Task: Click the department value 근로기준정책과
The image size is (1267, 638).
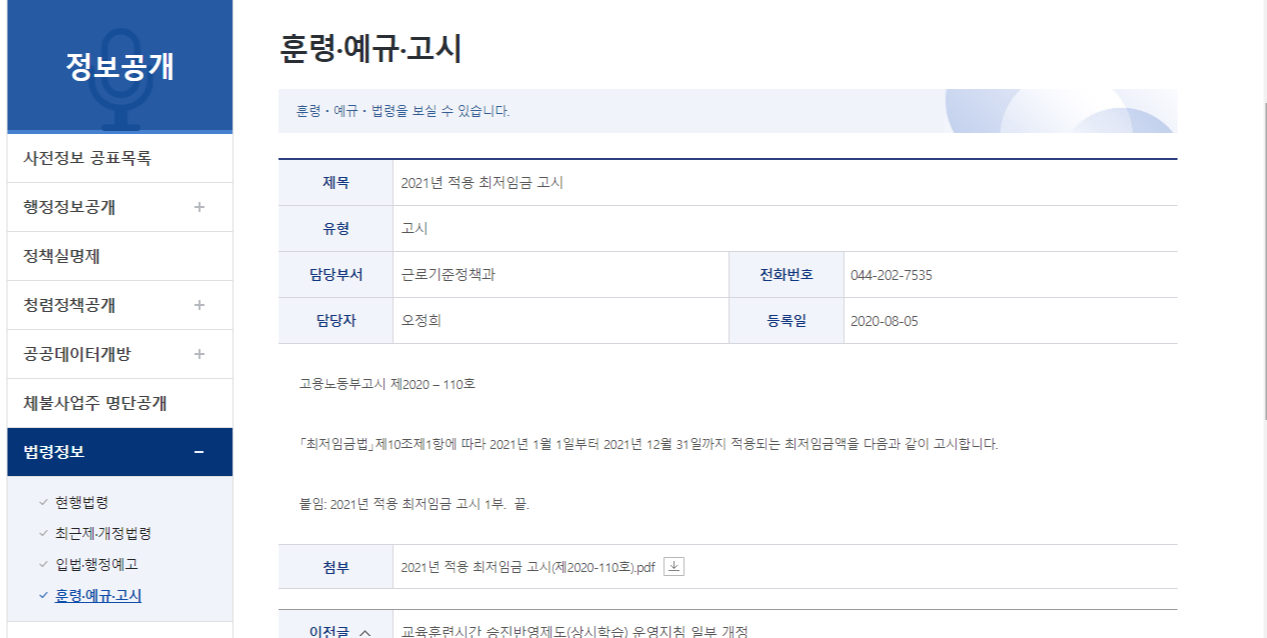Action: click(448, 275)
